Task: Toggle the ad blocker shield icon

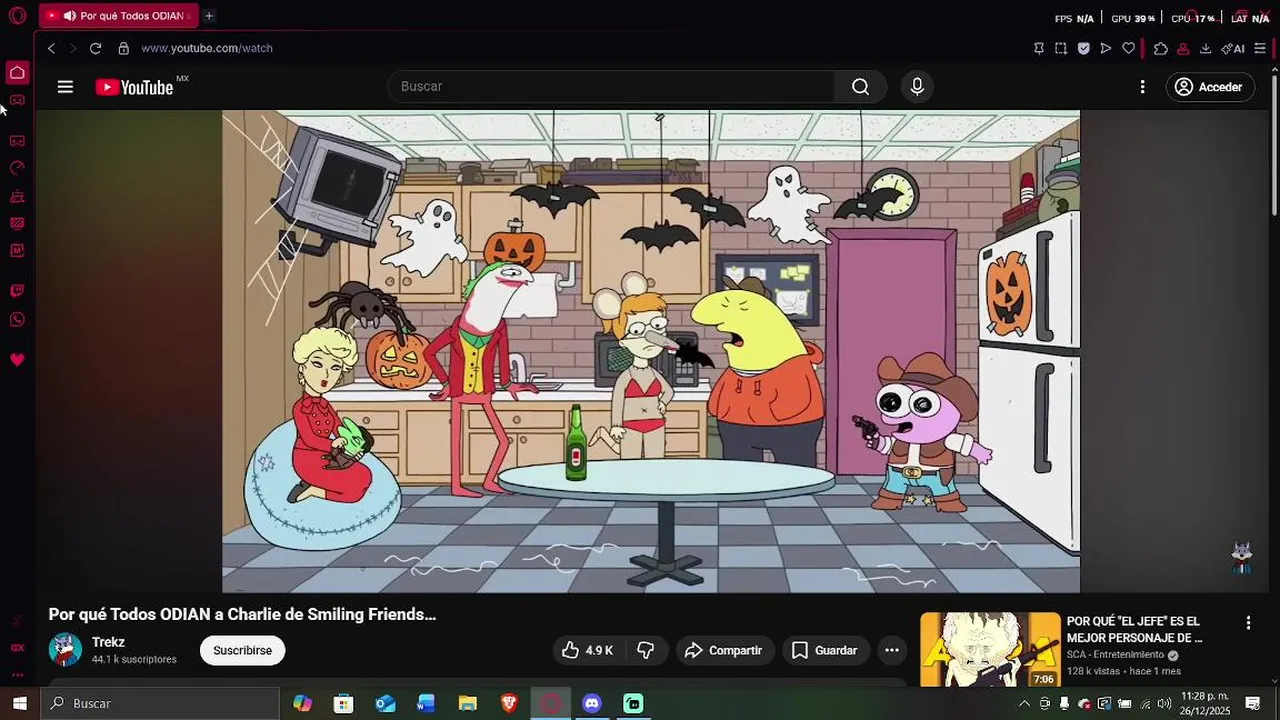Action: tap(1084, 48)
